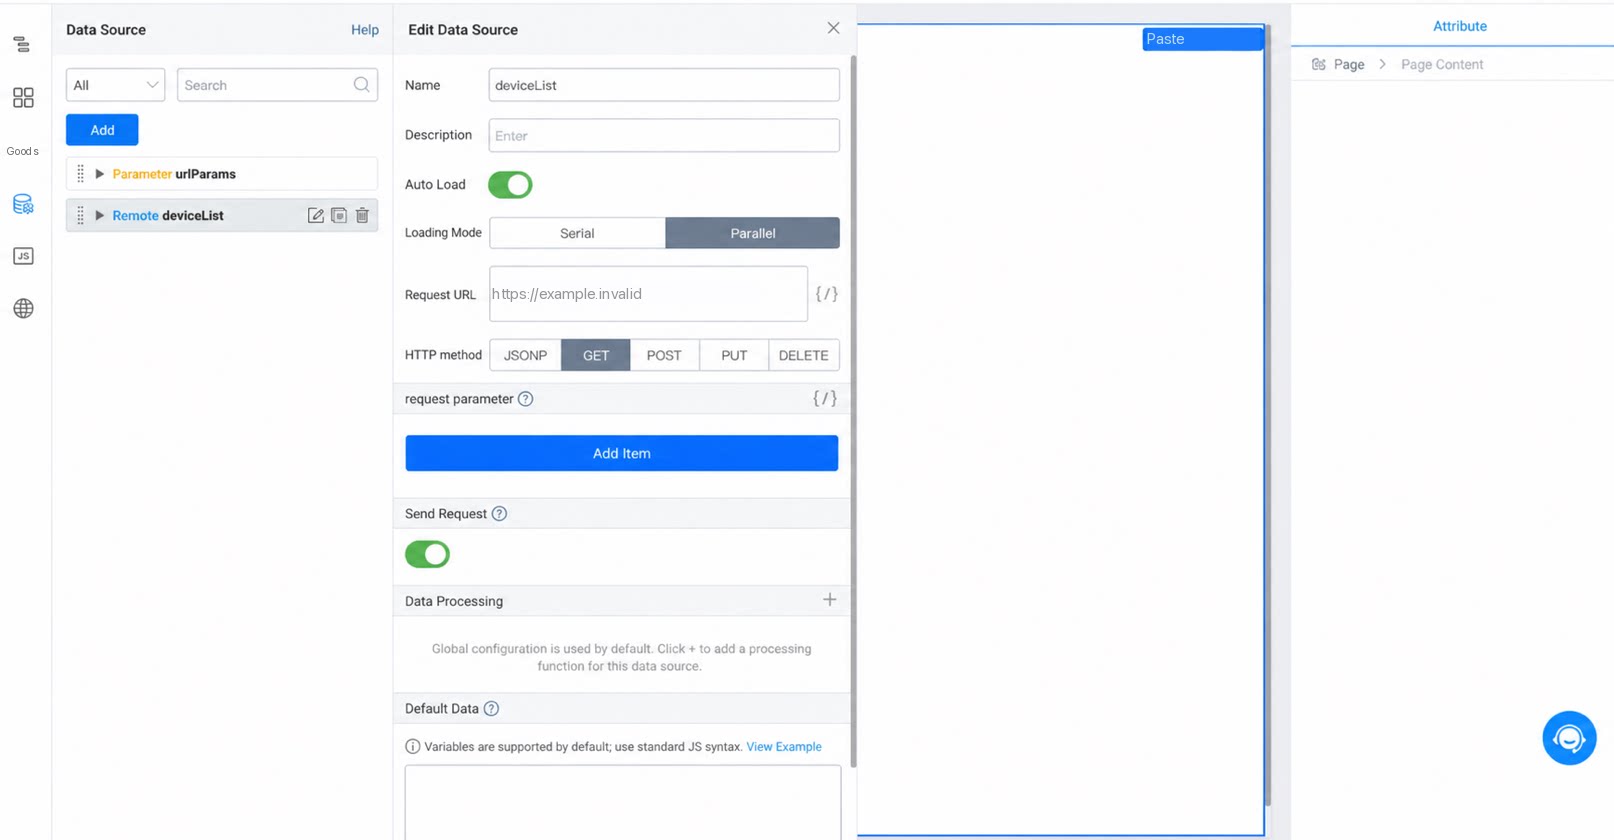Select the data source database icon
Image resolution: width=1614 pixels, height=840 pixels.
coord(23,204)
